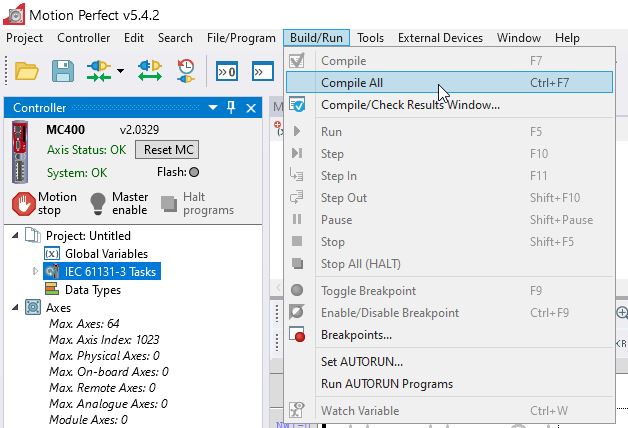
Task: Click the Motion stop red hand icon
Action: (x=24, y=204)
